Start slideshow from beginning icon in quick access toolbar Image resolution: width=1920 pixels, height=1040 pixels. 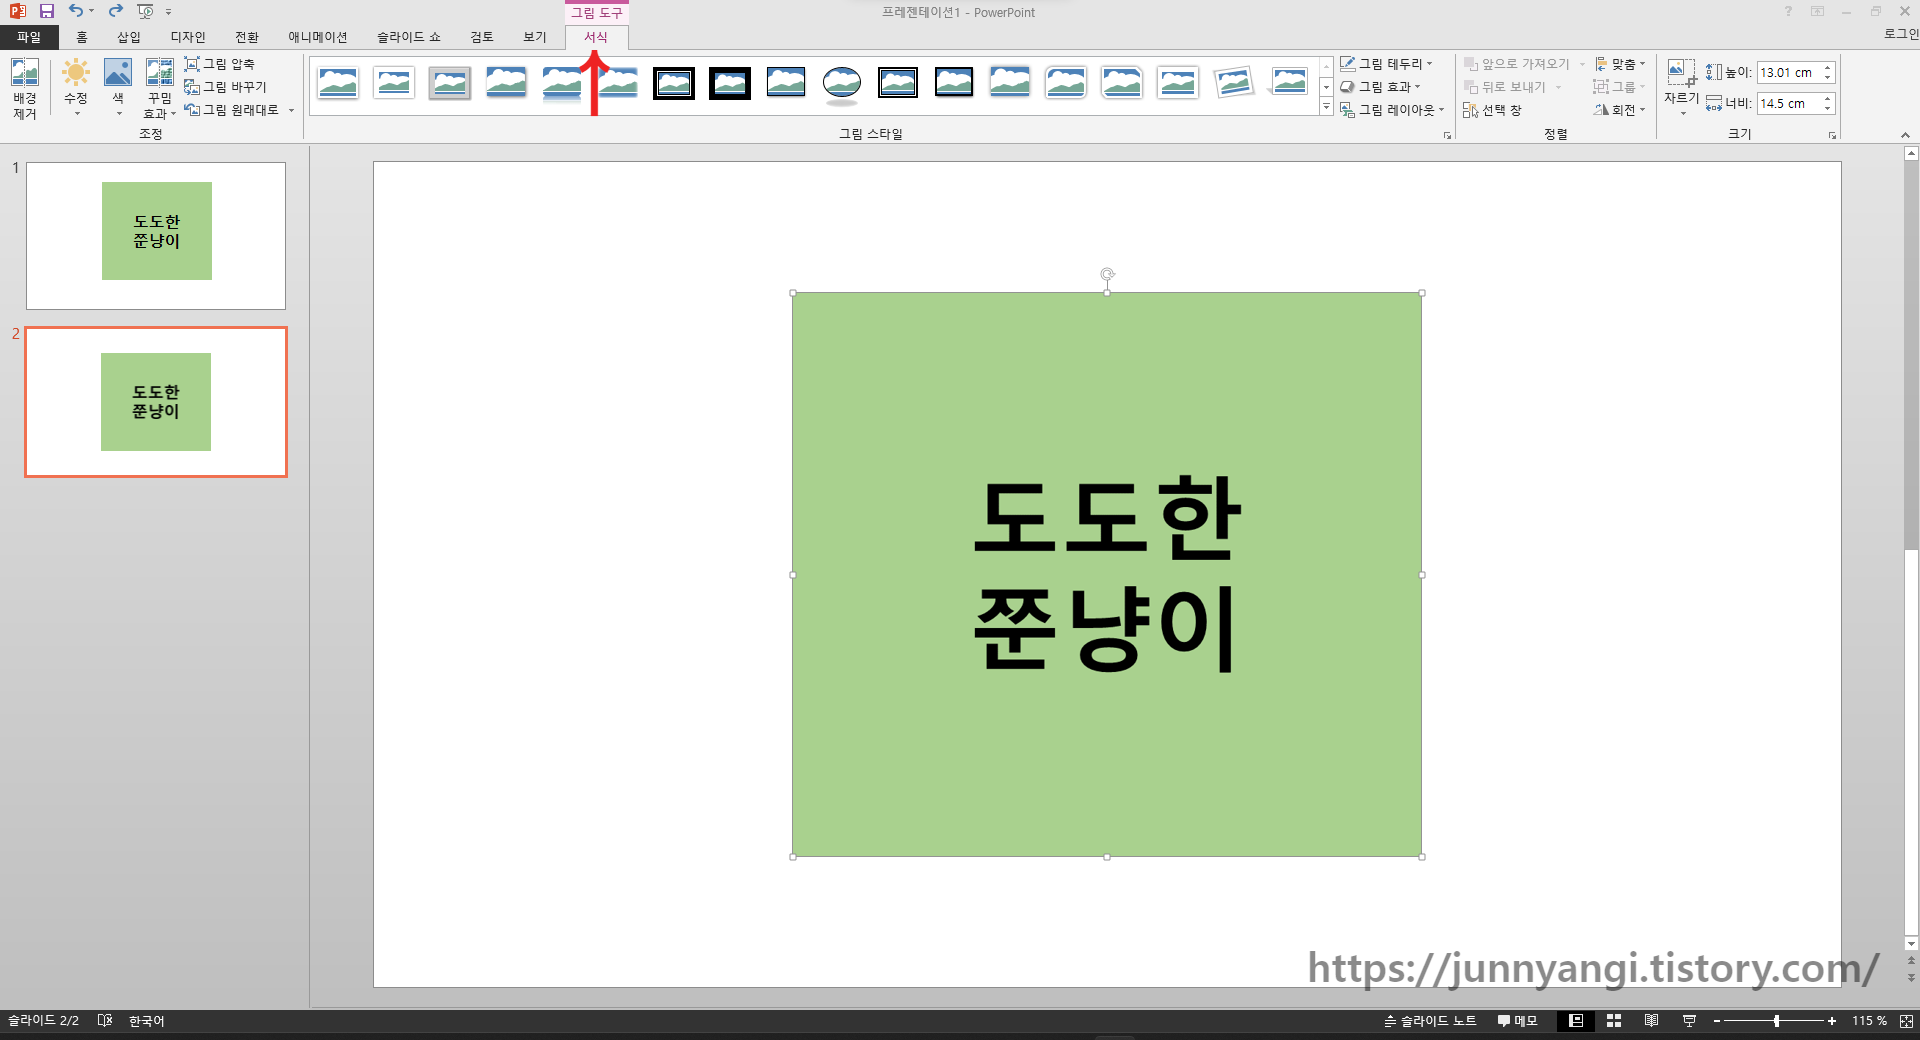coord(146,11)
